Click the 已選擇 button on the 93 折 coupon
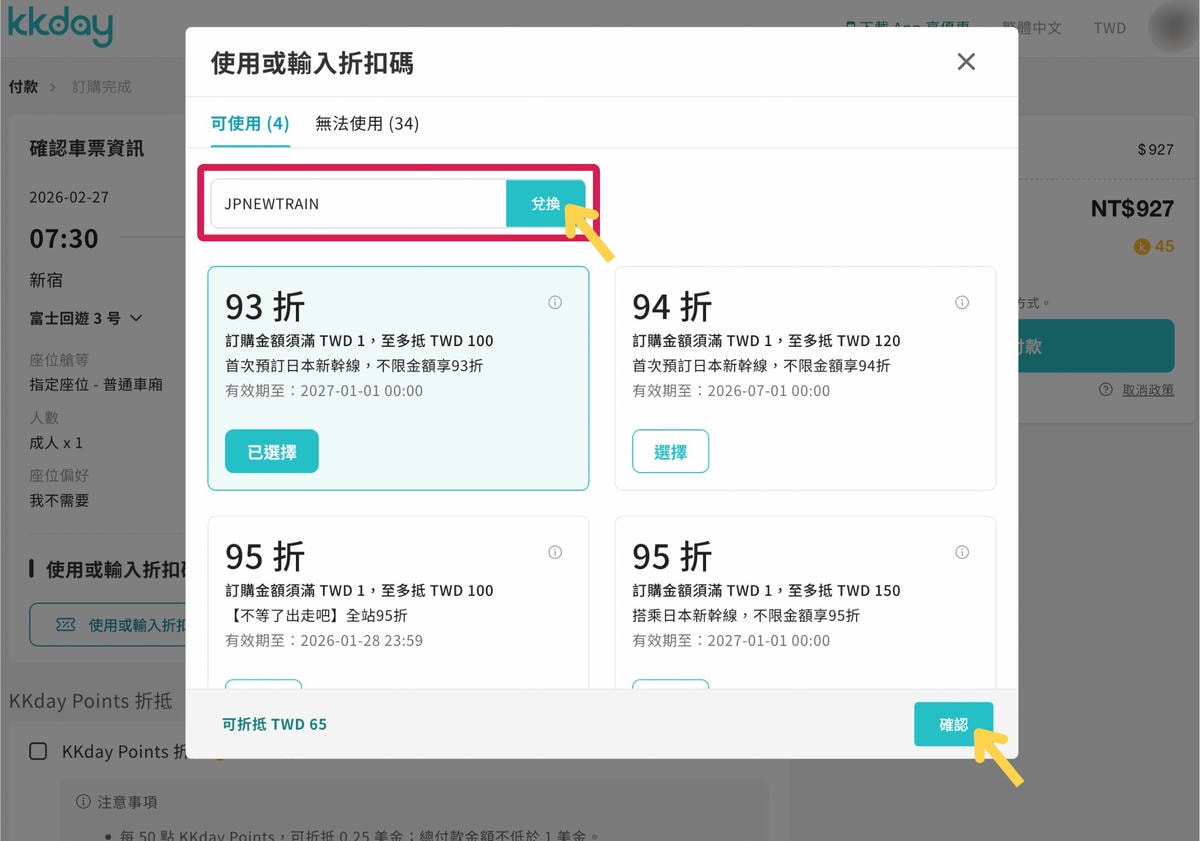1200x841 pixels. tap(272, 452)
